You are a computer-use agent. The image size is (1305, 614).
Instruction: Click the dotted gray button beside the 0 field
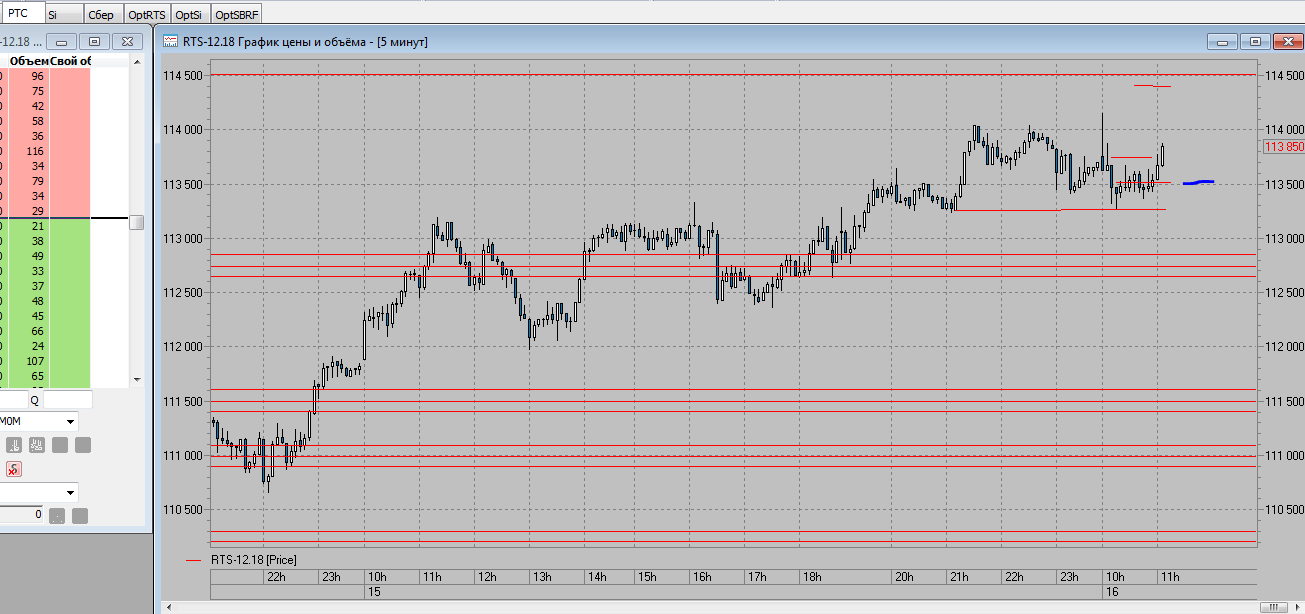coord(57,516)
